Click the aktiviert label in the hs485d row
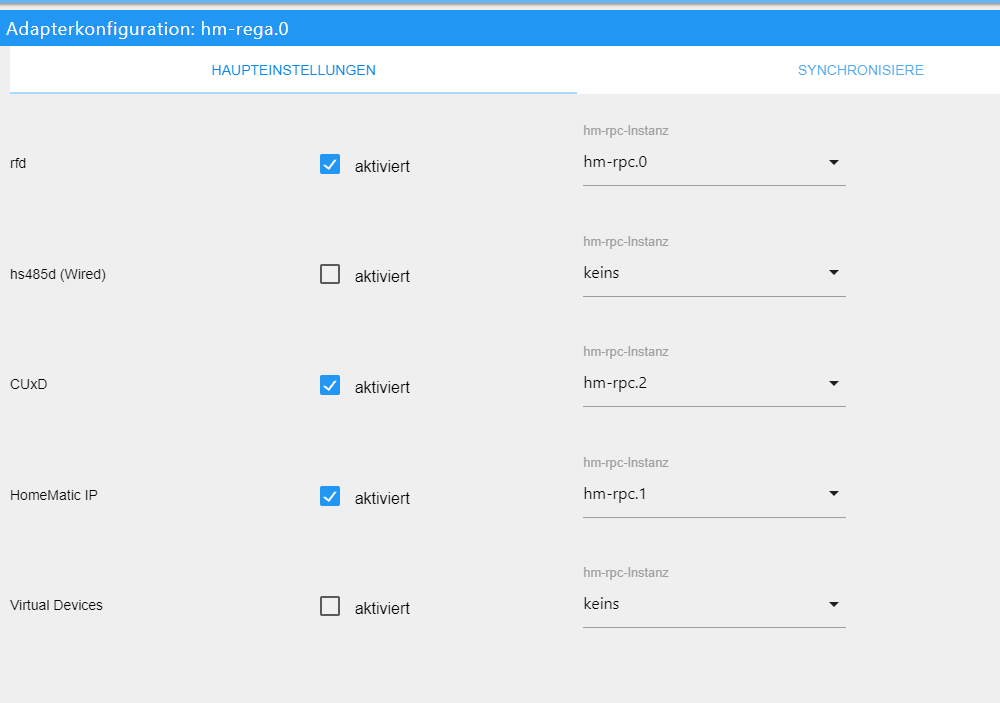This screenshot has width=1000, height=703. [382, 276]
